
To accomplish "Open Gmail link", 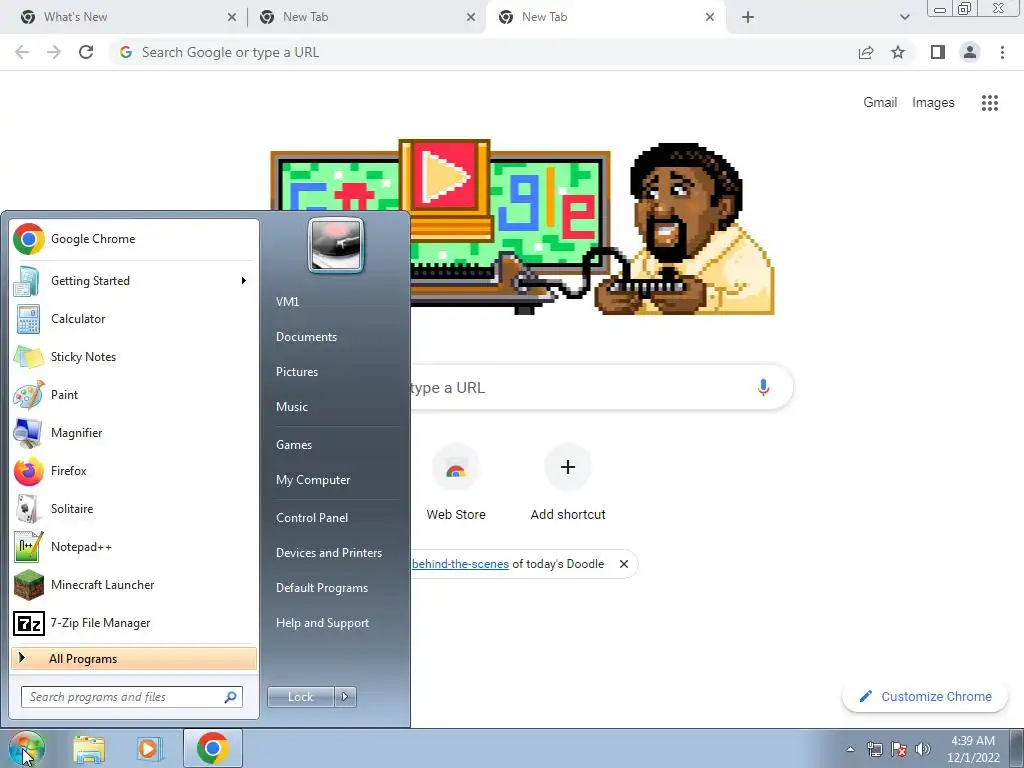I will (x=880, y=103).
